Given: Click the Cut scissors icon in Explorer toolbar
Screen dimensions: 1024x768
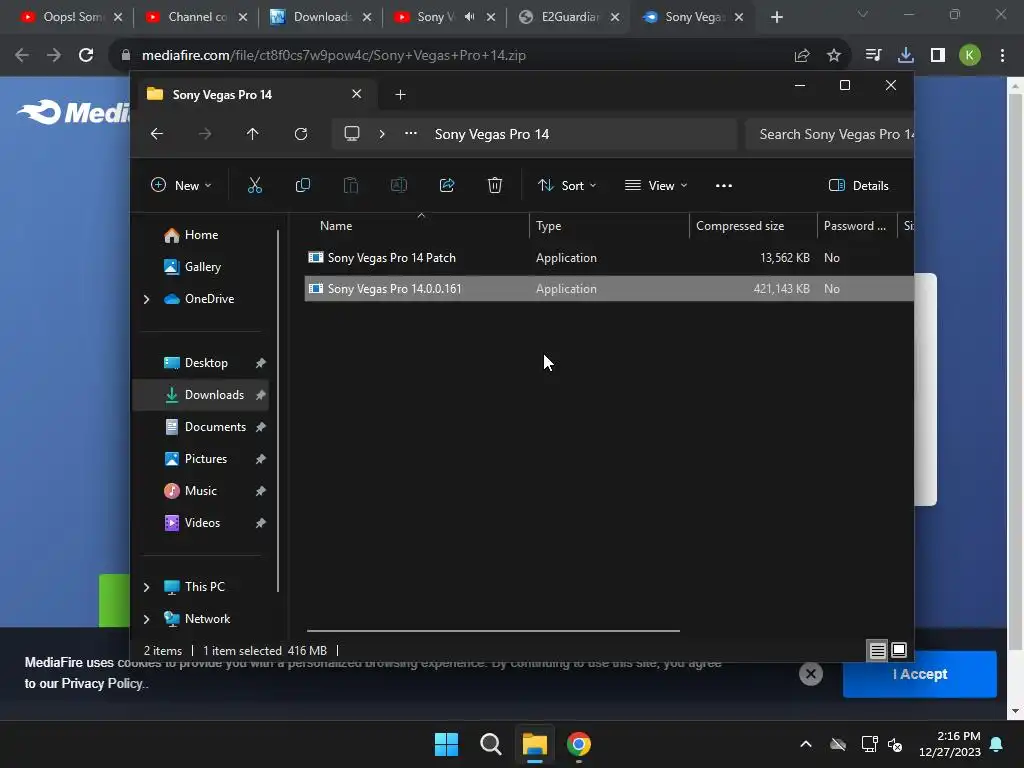Looking at the screenshot, I should coord(255,185).
